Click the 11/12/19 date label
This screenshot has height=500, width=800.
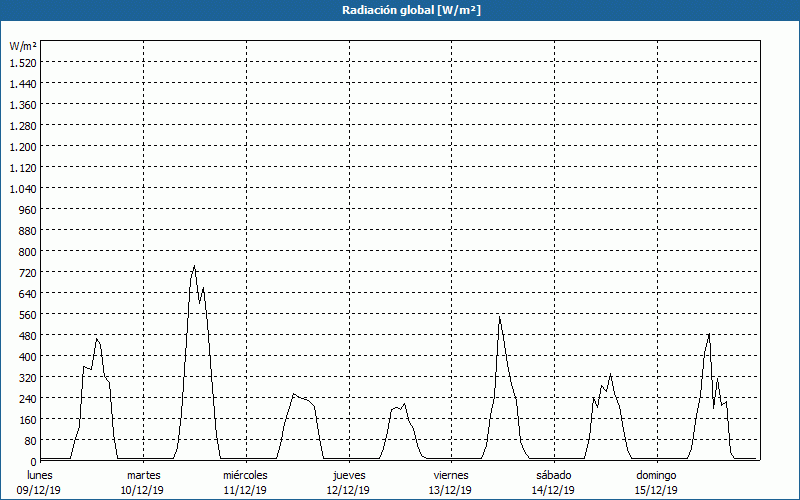click(x=245, y=490)
